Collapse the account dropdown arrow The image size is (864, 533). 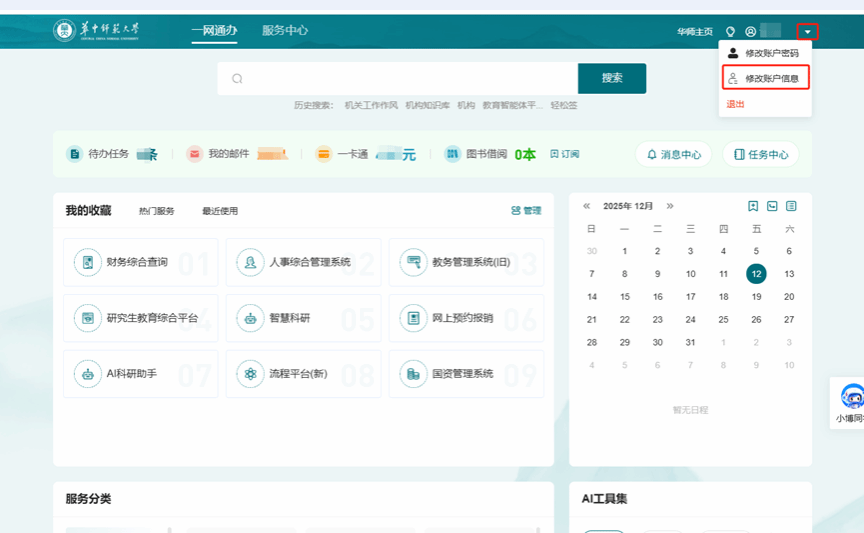coord(808,32)
